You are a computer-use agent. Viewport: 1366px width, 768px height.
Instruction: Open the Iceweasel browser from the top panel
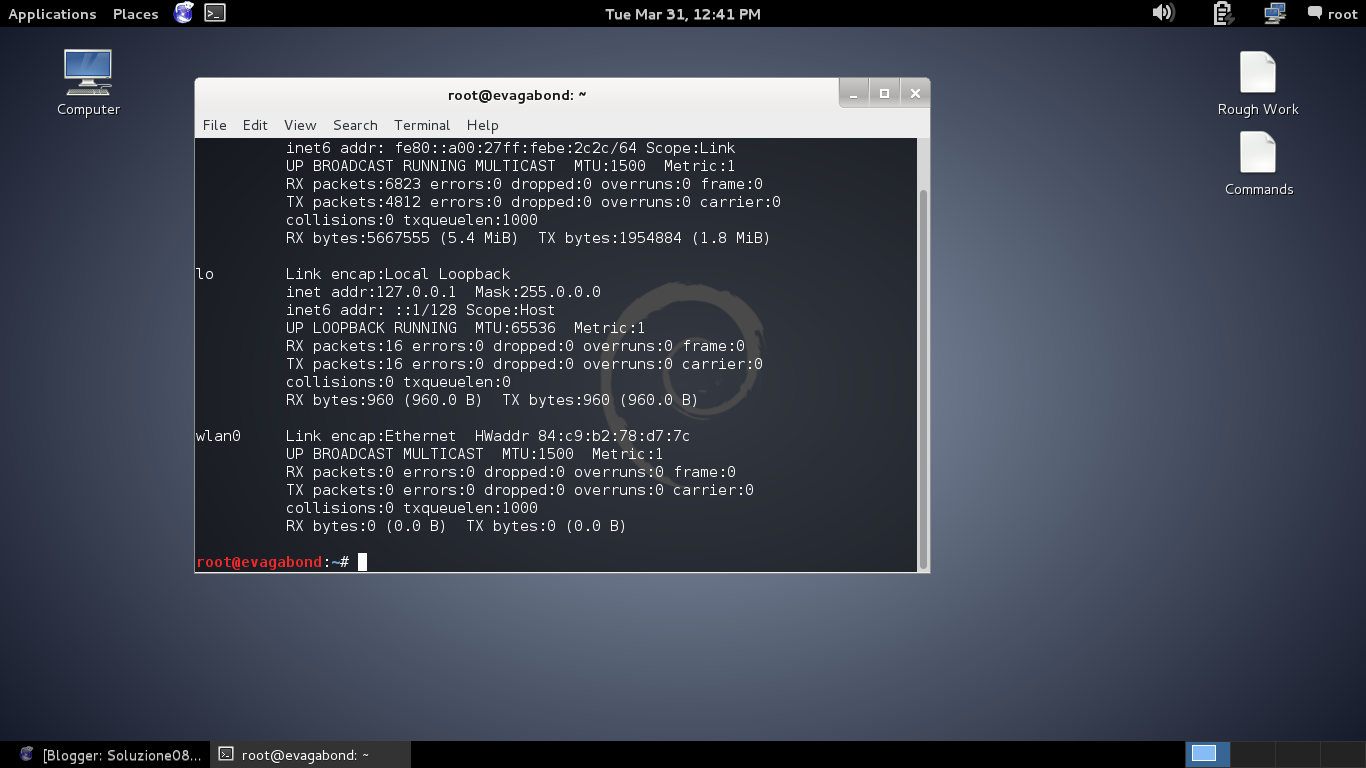pyautogui.click(x=183, y=13)
